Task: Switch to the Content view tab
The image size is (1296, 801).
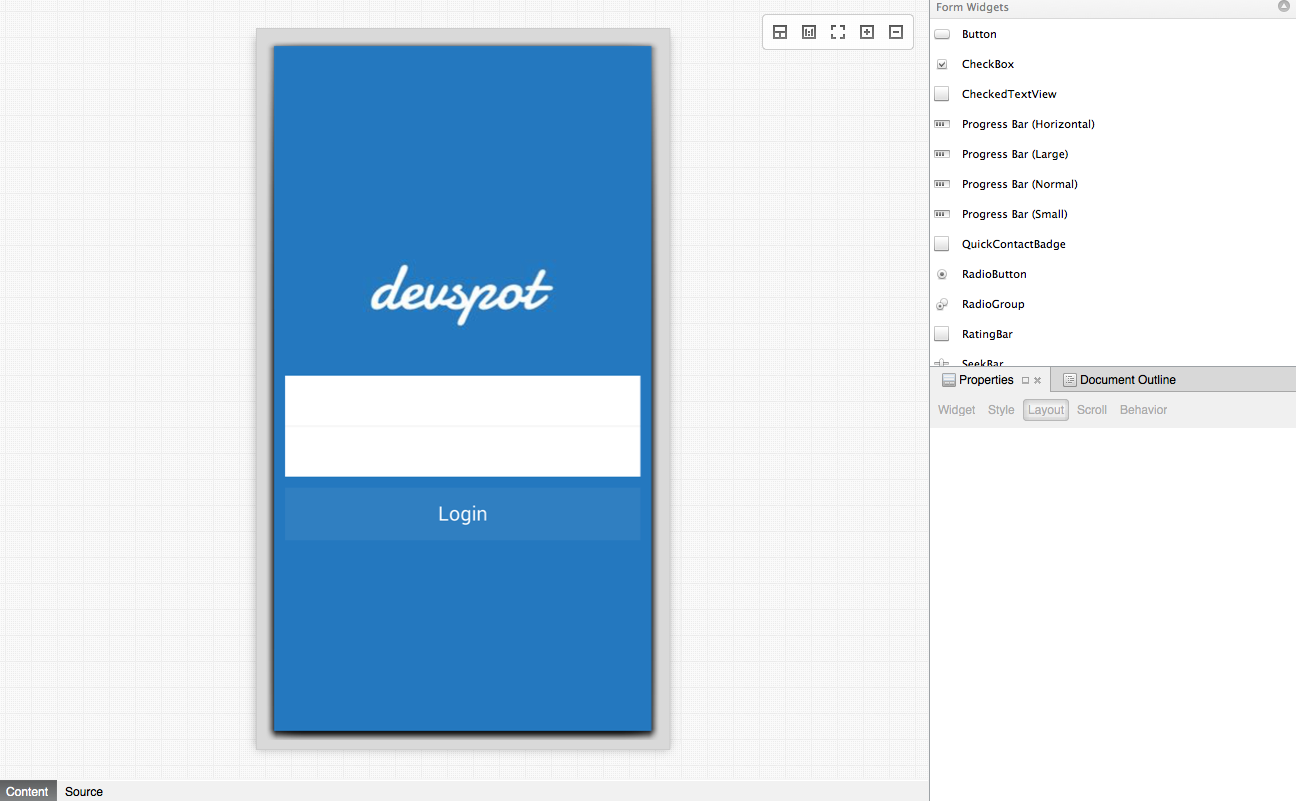Action: click(28, 791)
